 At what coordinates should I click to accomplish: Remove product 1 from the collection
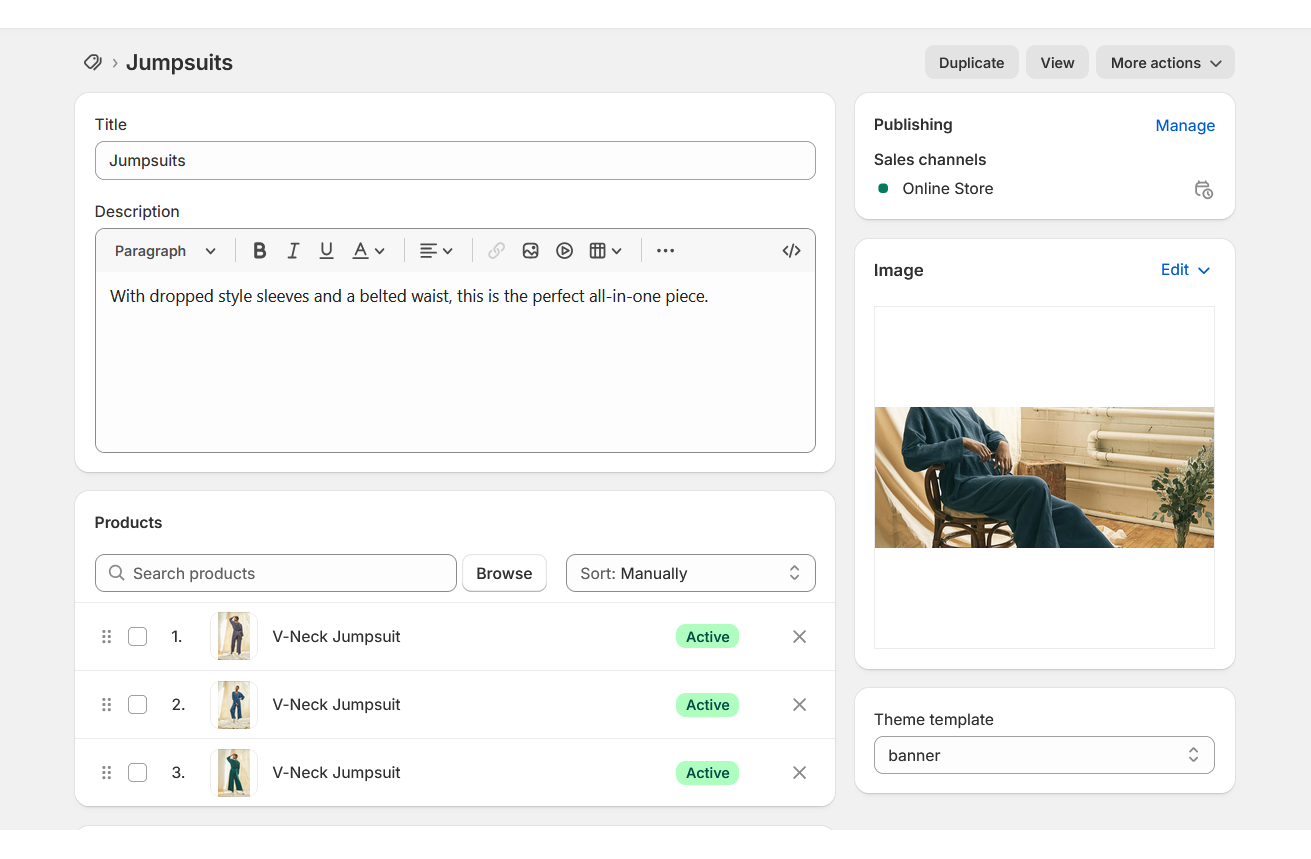tap(799, 637)
